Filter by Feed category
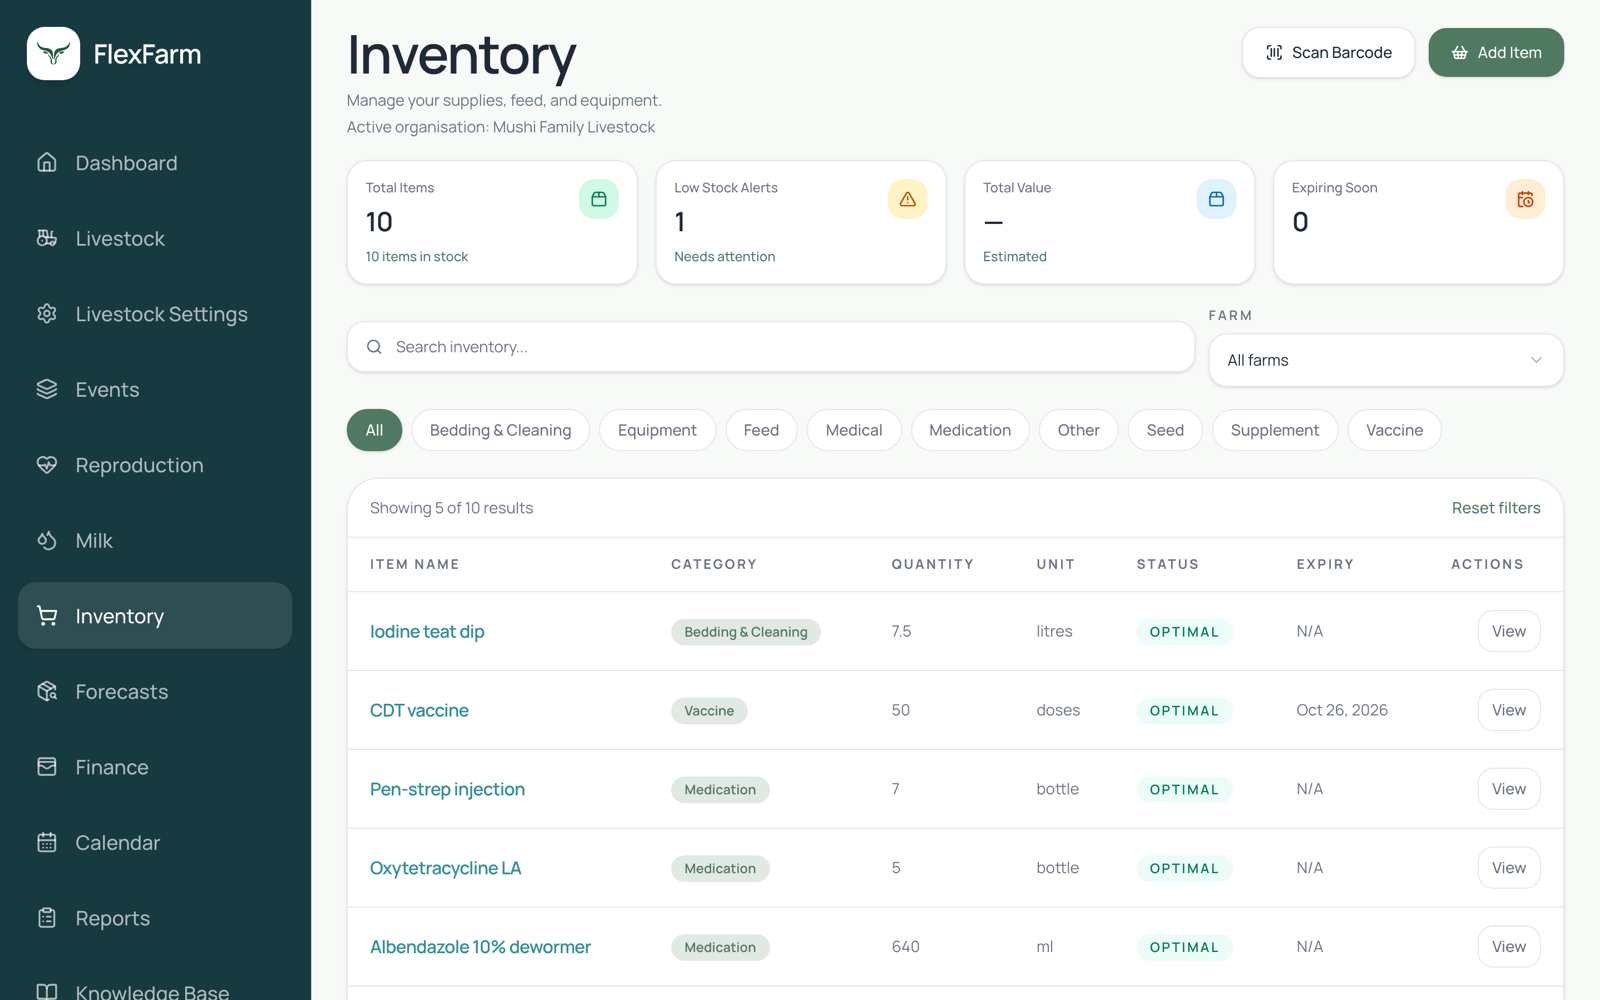This screenshot has height=1000, width=1600. [761, 430]
